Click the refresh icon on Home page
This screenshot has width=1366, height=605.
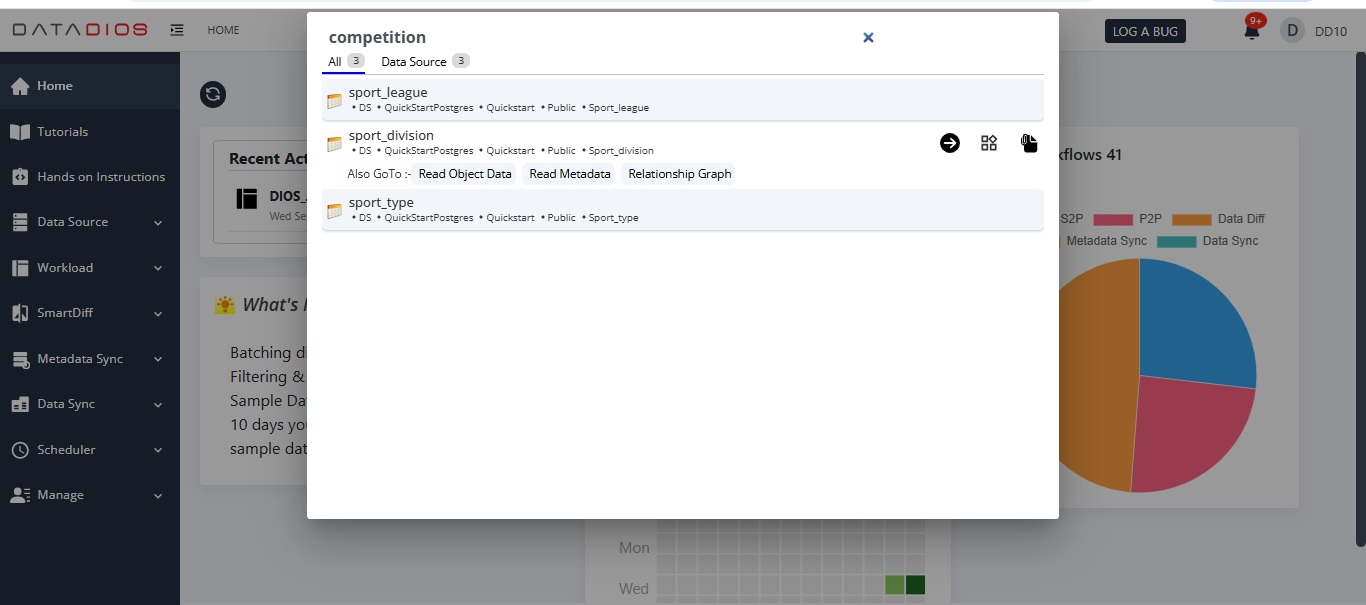(213, 94)
